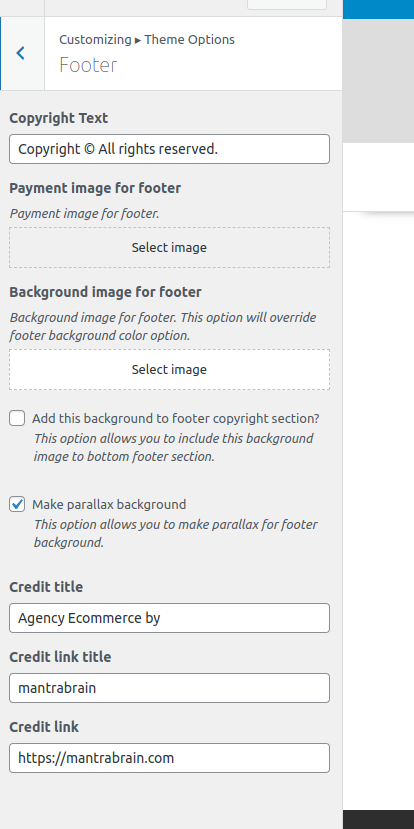
Task: Enable Add this background to footer copyright checkbox
Action: coord(17,419)
